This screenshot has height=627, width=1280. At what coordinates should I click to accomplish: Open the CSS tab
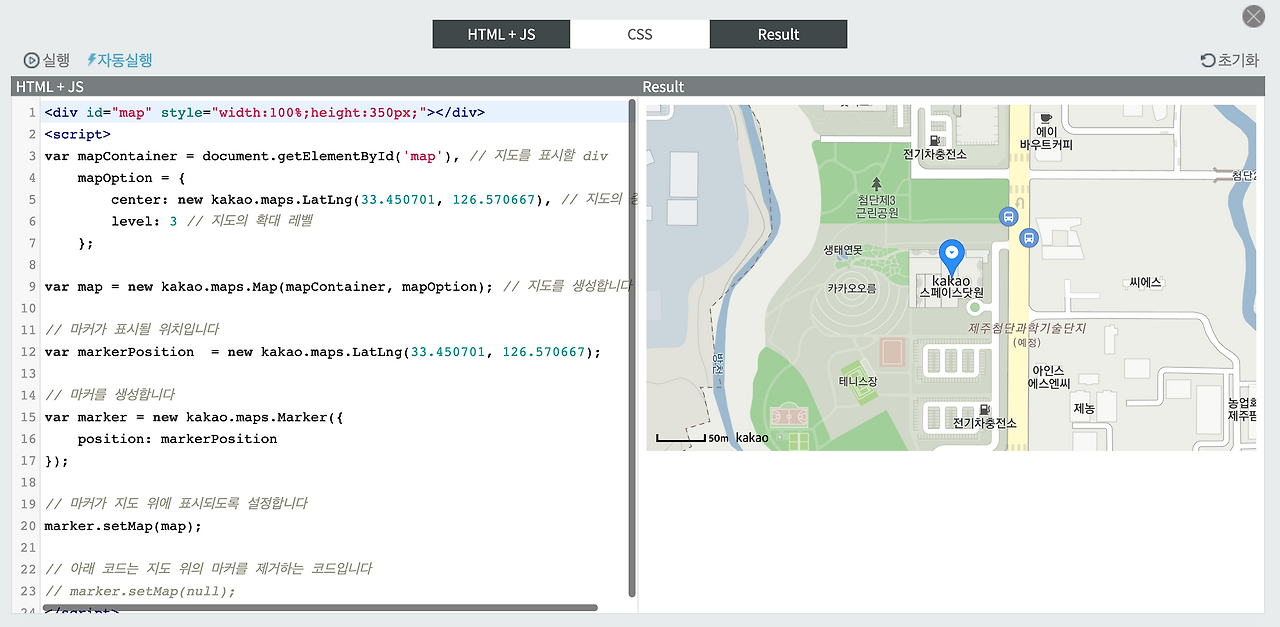coord(640,34)
